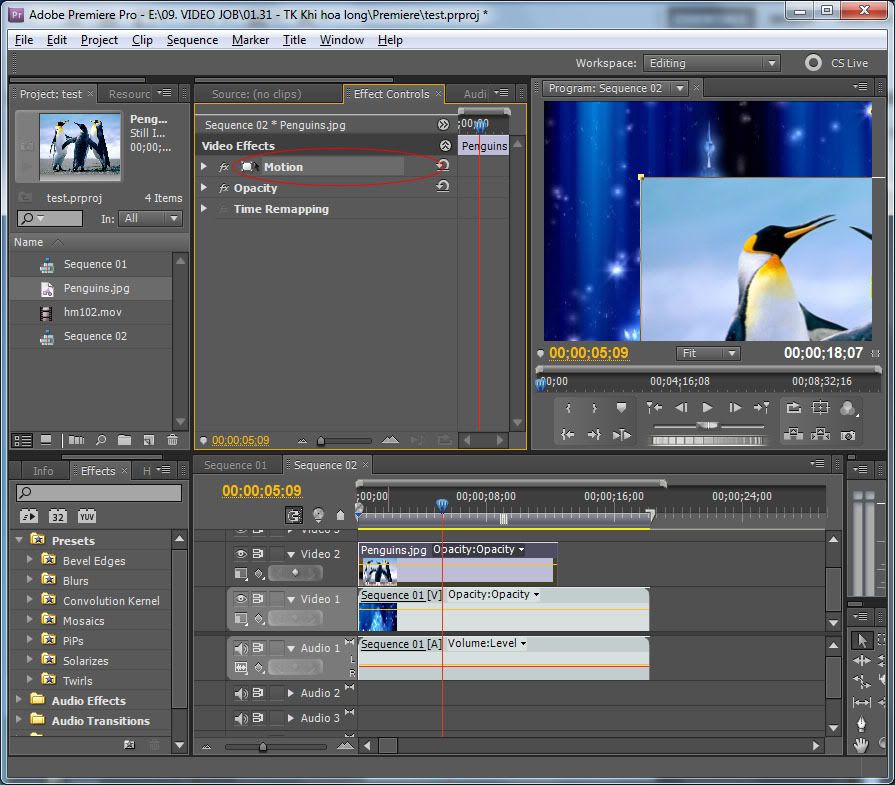The height and width of the screenshot is (785, 895).
Task: Select hm102.mov in Project panel
Action: click(91, 312)
